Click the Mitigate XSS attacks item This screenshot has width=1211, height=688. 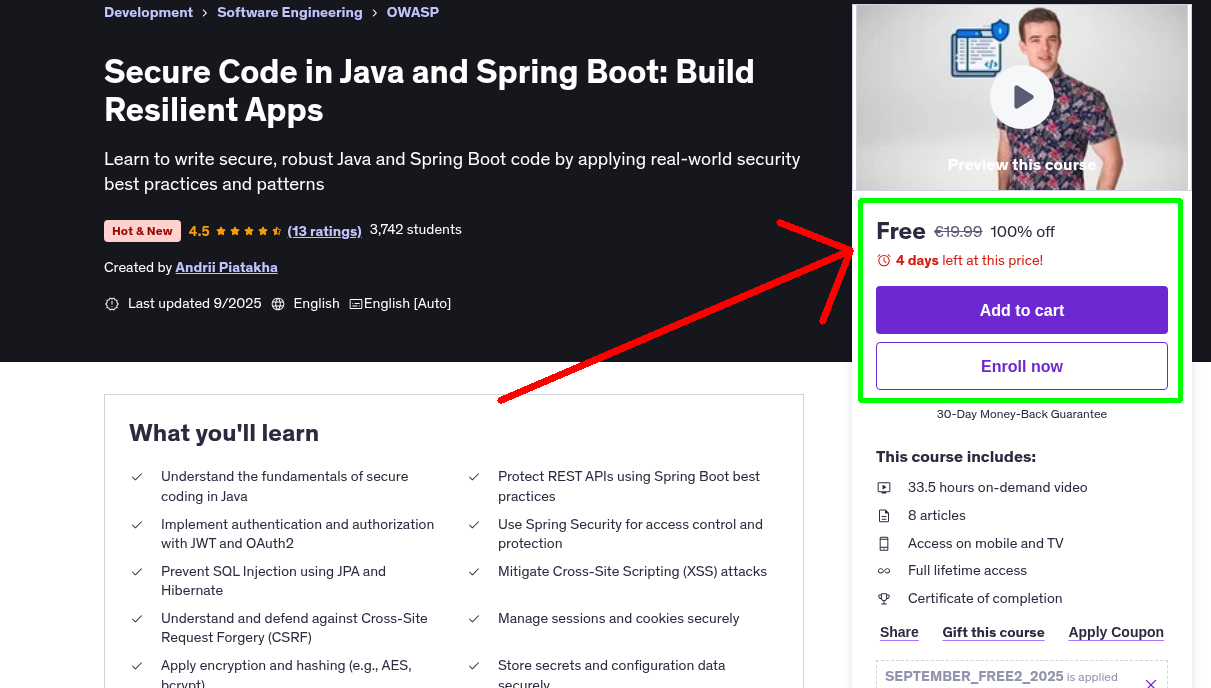tap(632, 572)
